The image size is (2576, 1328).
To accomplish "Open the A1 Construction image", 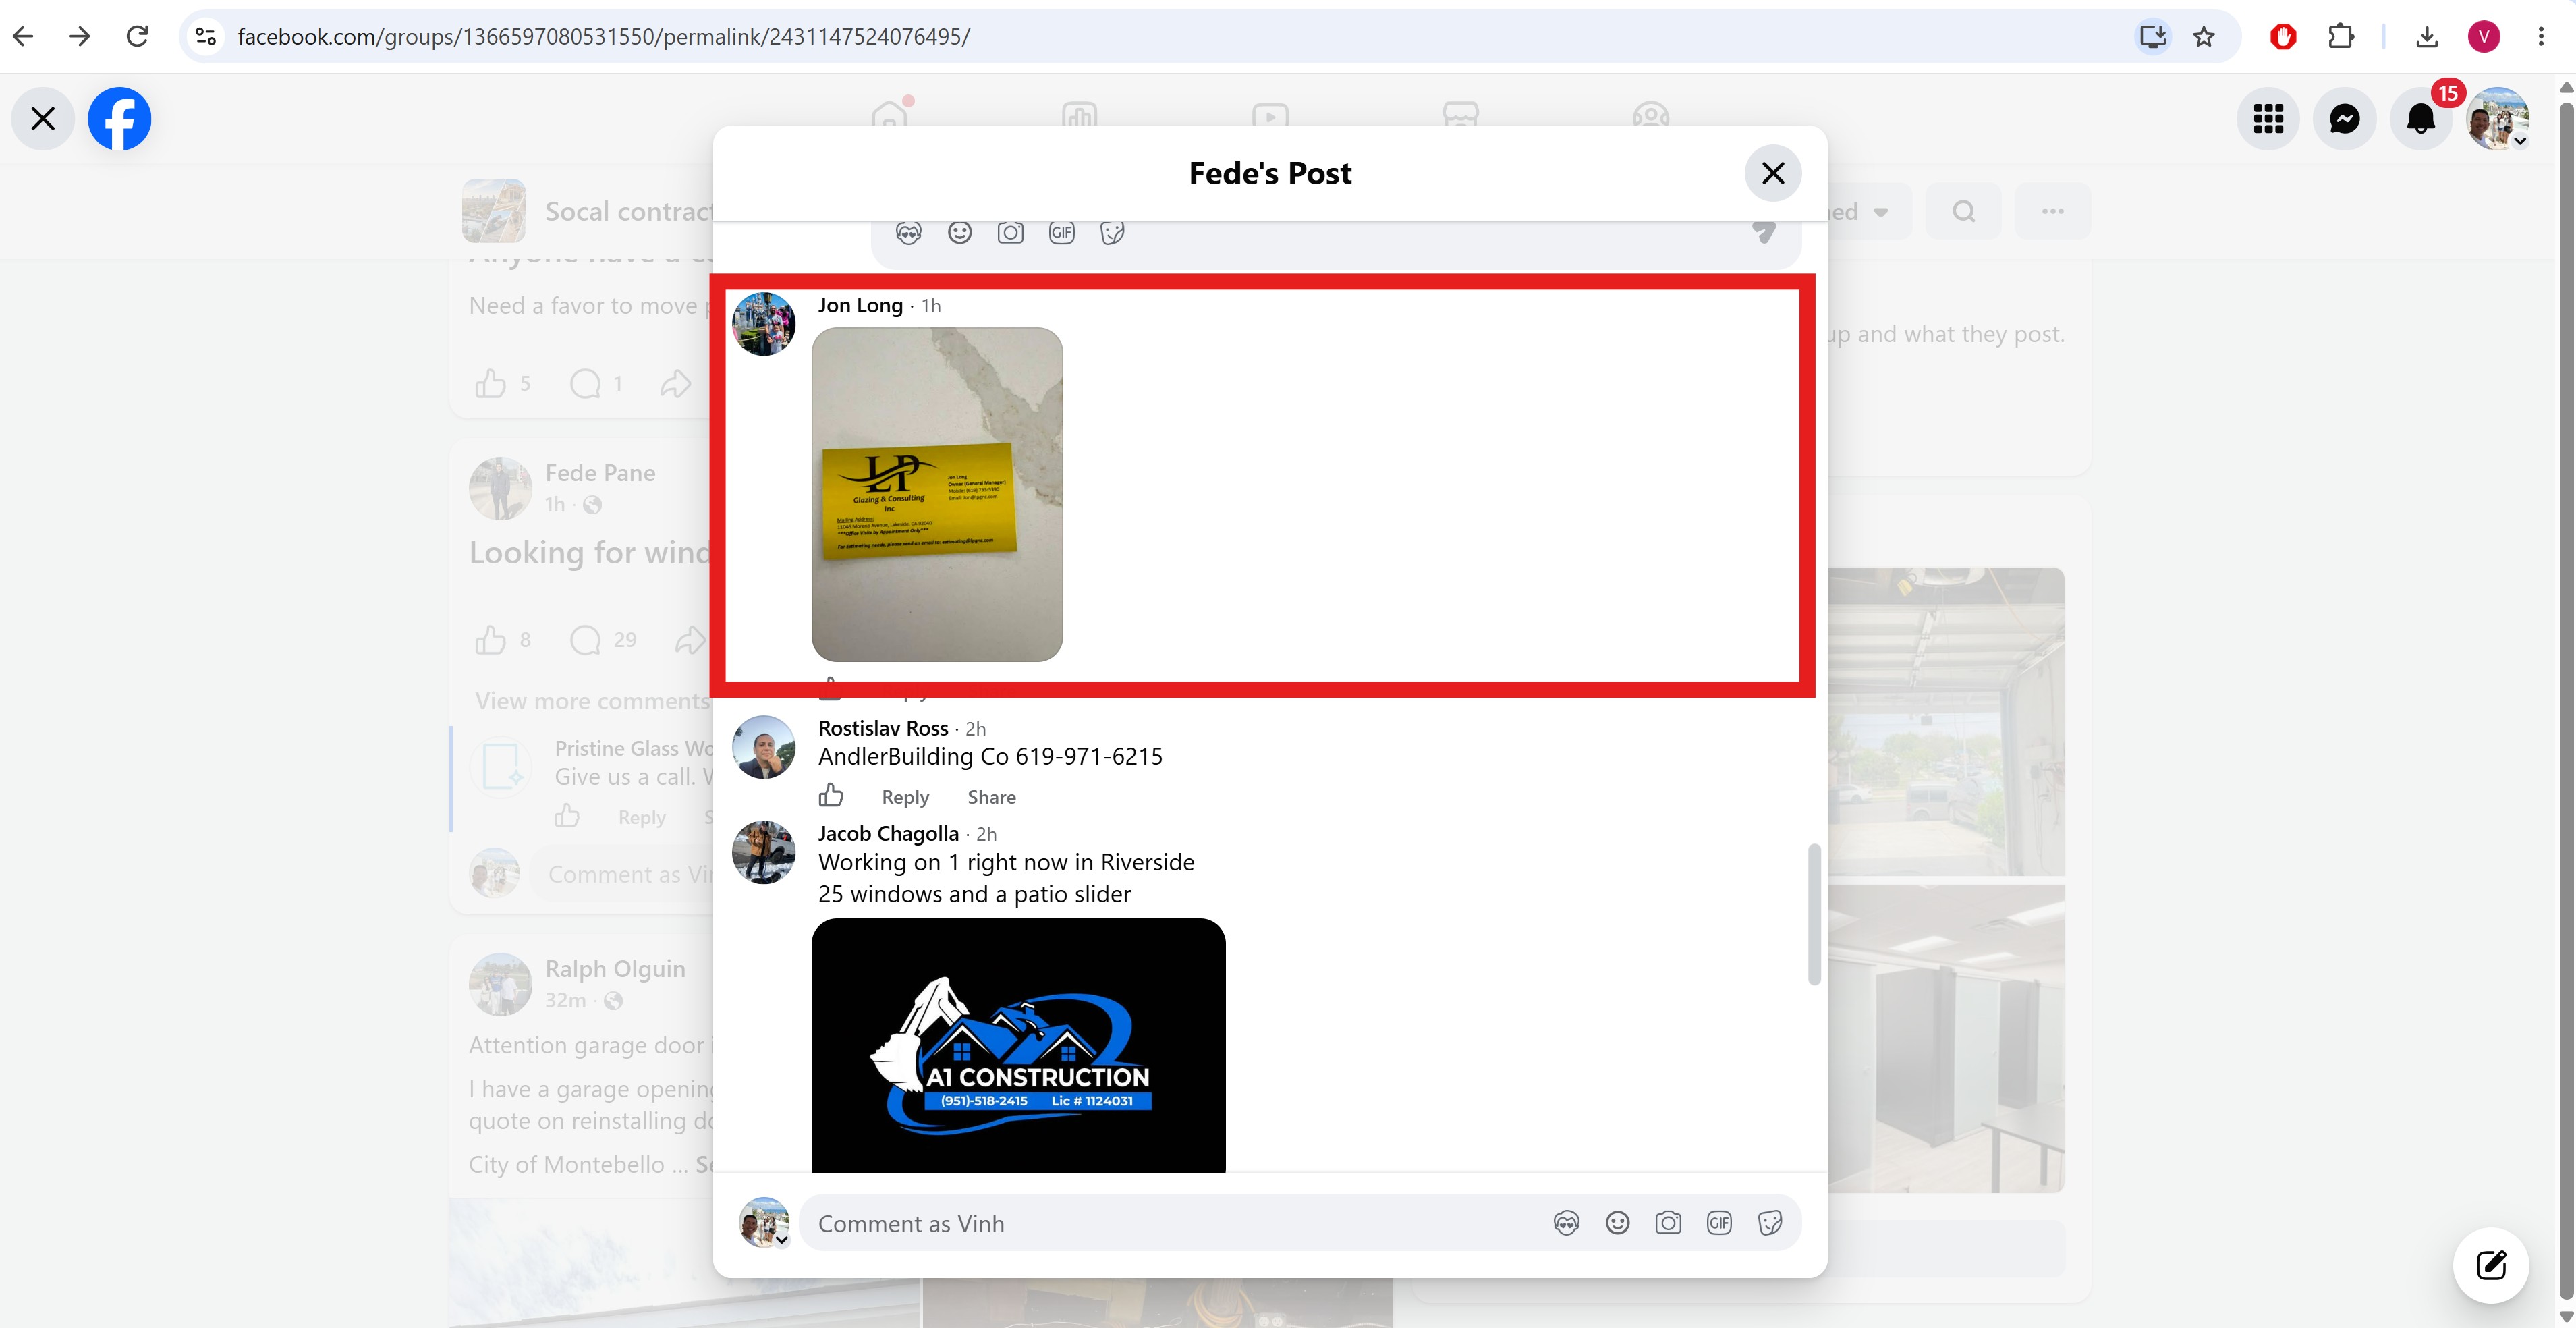I will point(1018,1046).
